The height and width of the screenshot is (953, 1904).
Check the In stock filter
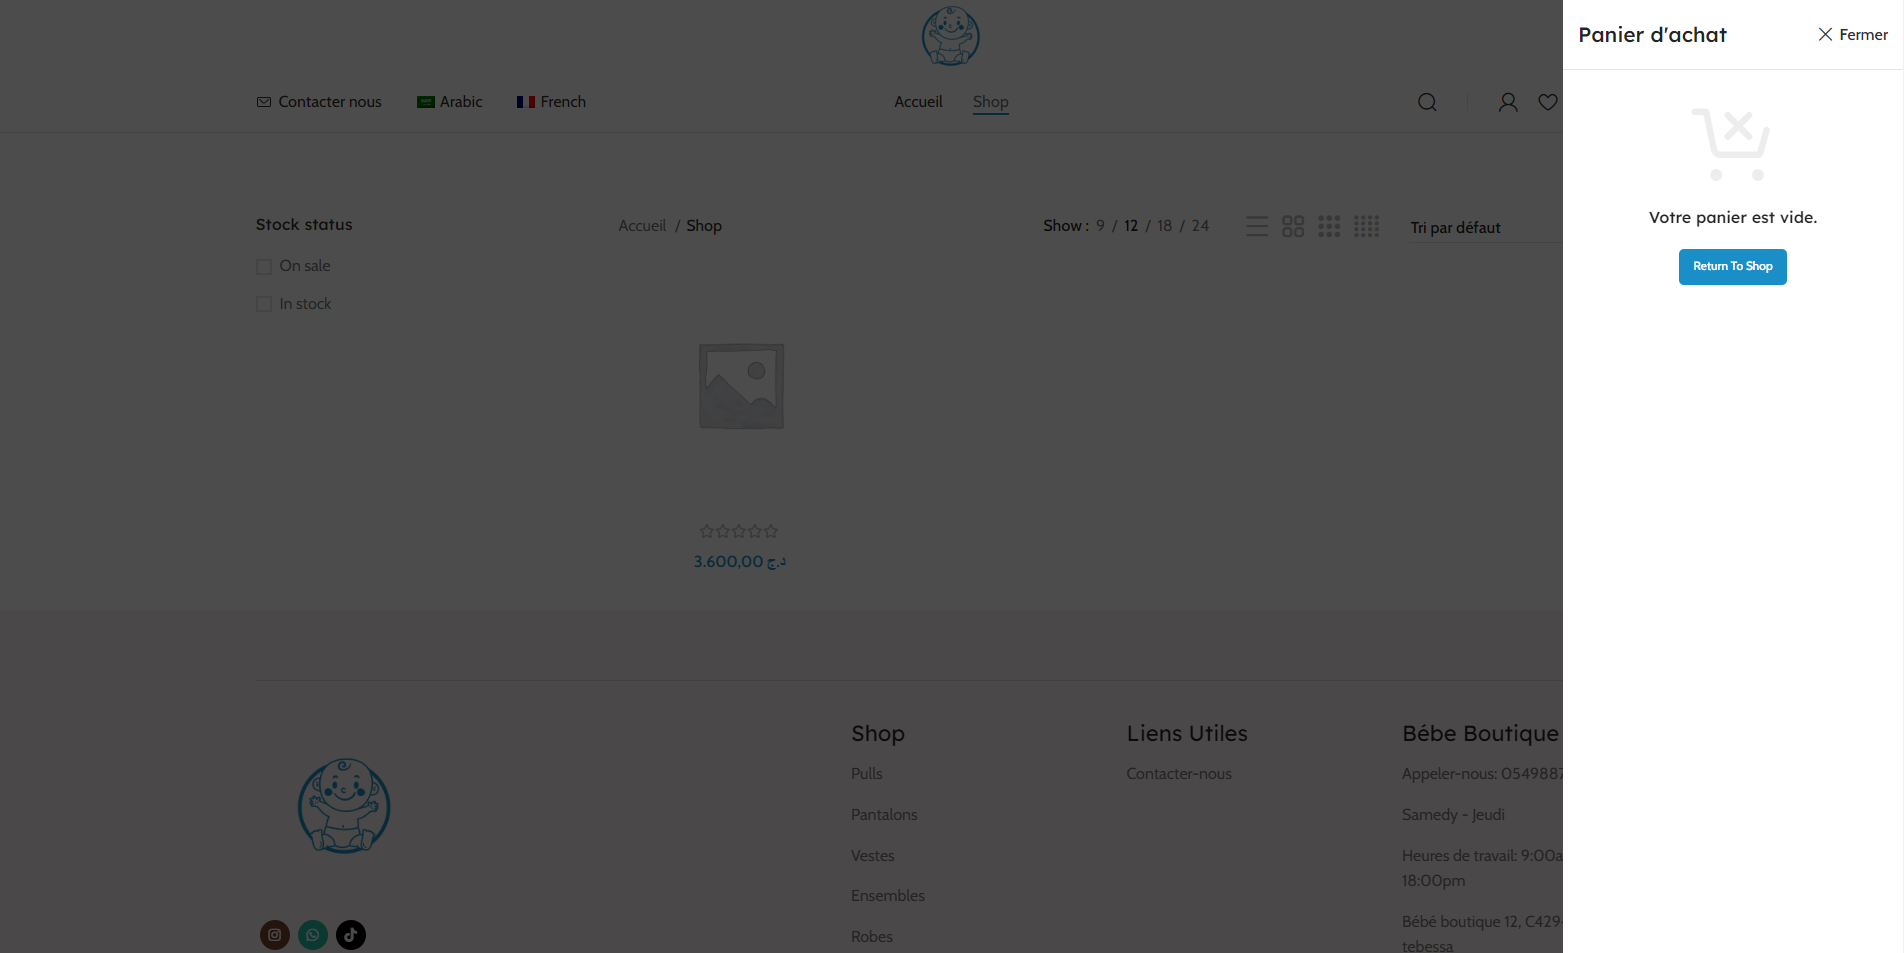(264, 304)
